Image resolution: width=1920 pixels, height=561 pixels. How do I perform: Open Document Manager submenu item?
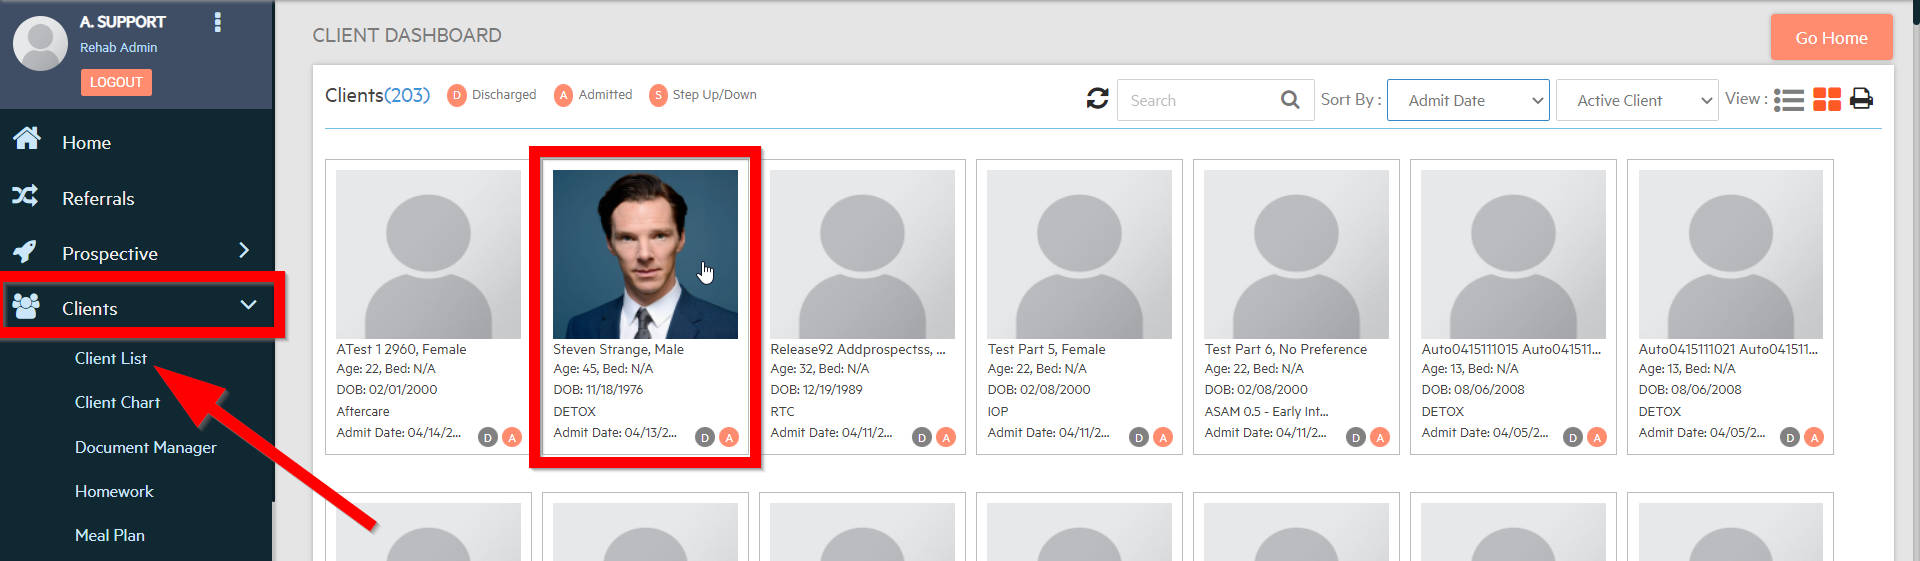point(145,447)
